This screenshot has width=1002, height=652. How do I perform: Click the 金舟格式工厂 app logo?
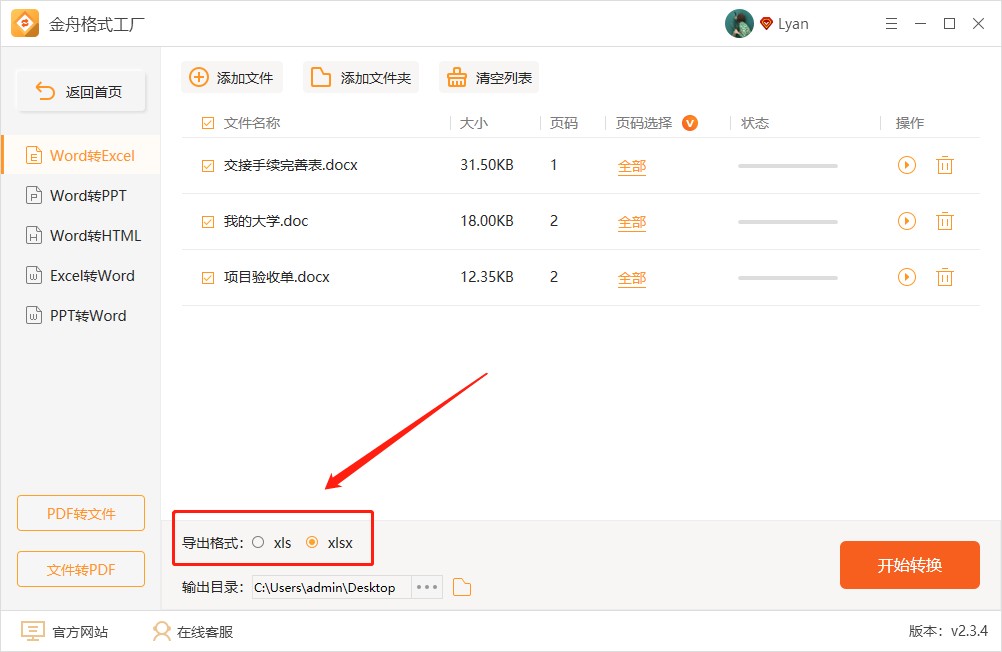(x=25, y=23)
